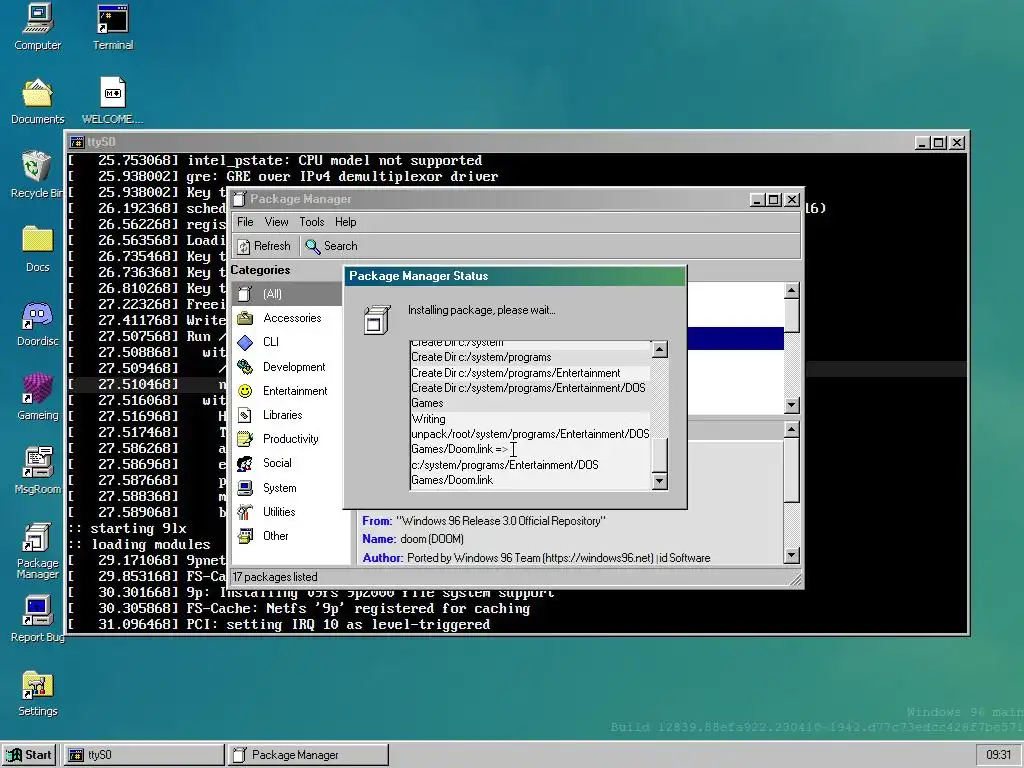Maximize the Package Manager window
The height and width of the screenshot is (768, 1024).
pyautogui.click(x=774, y=199)
